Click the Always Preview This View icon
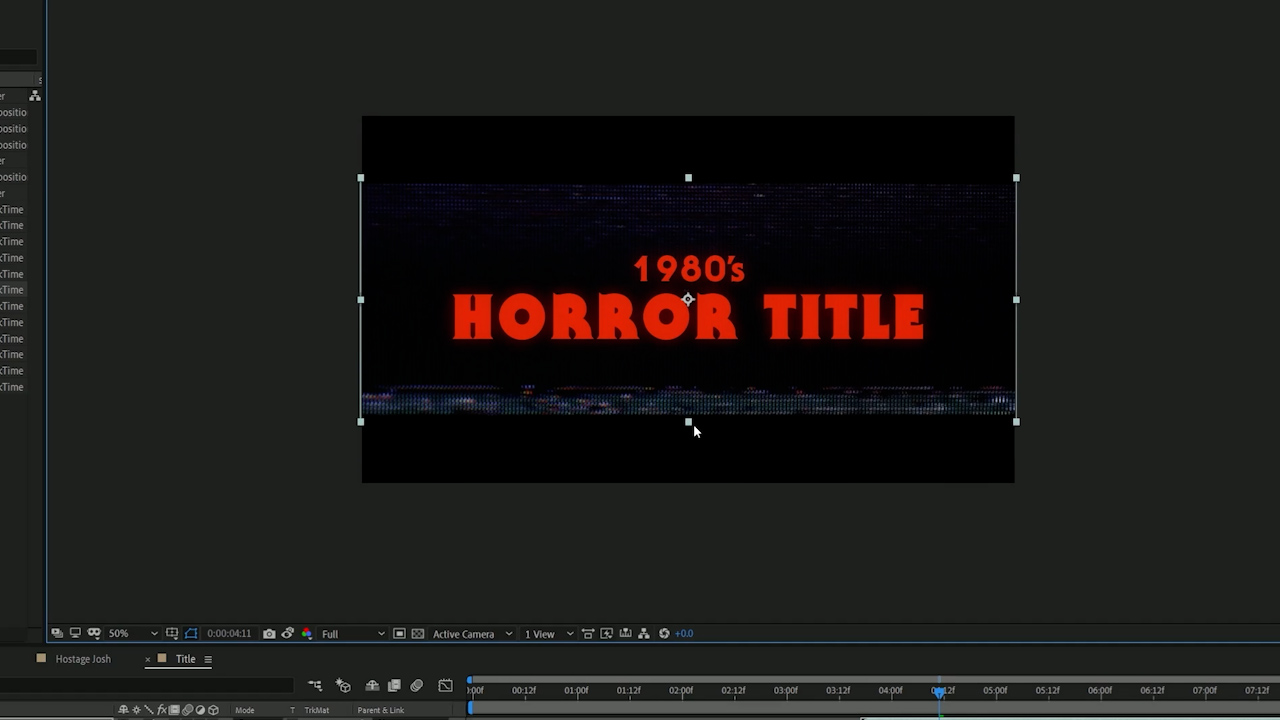The image size is (1280, 720). coord(57,633)
